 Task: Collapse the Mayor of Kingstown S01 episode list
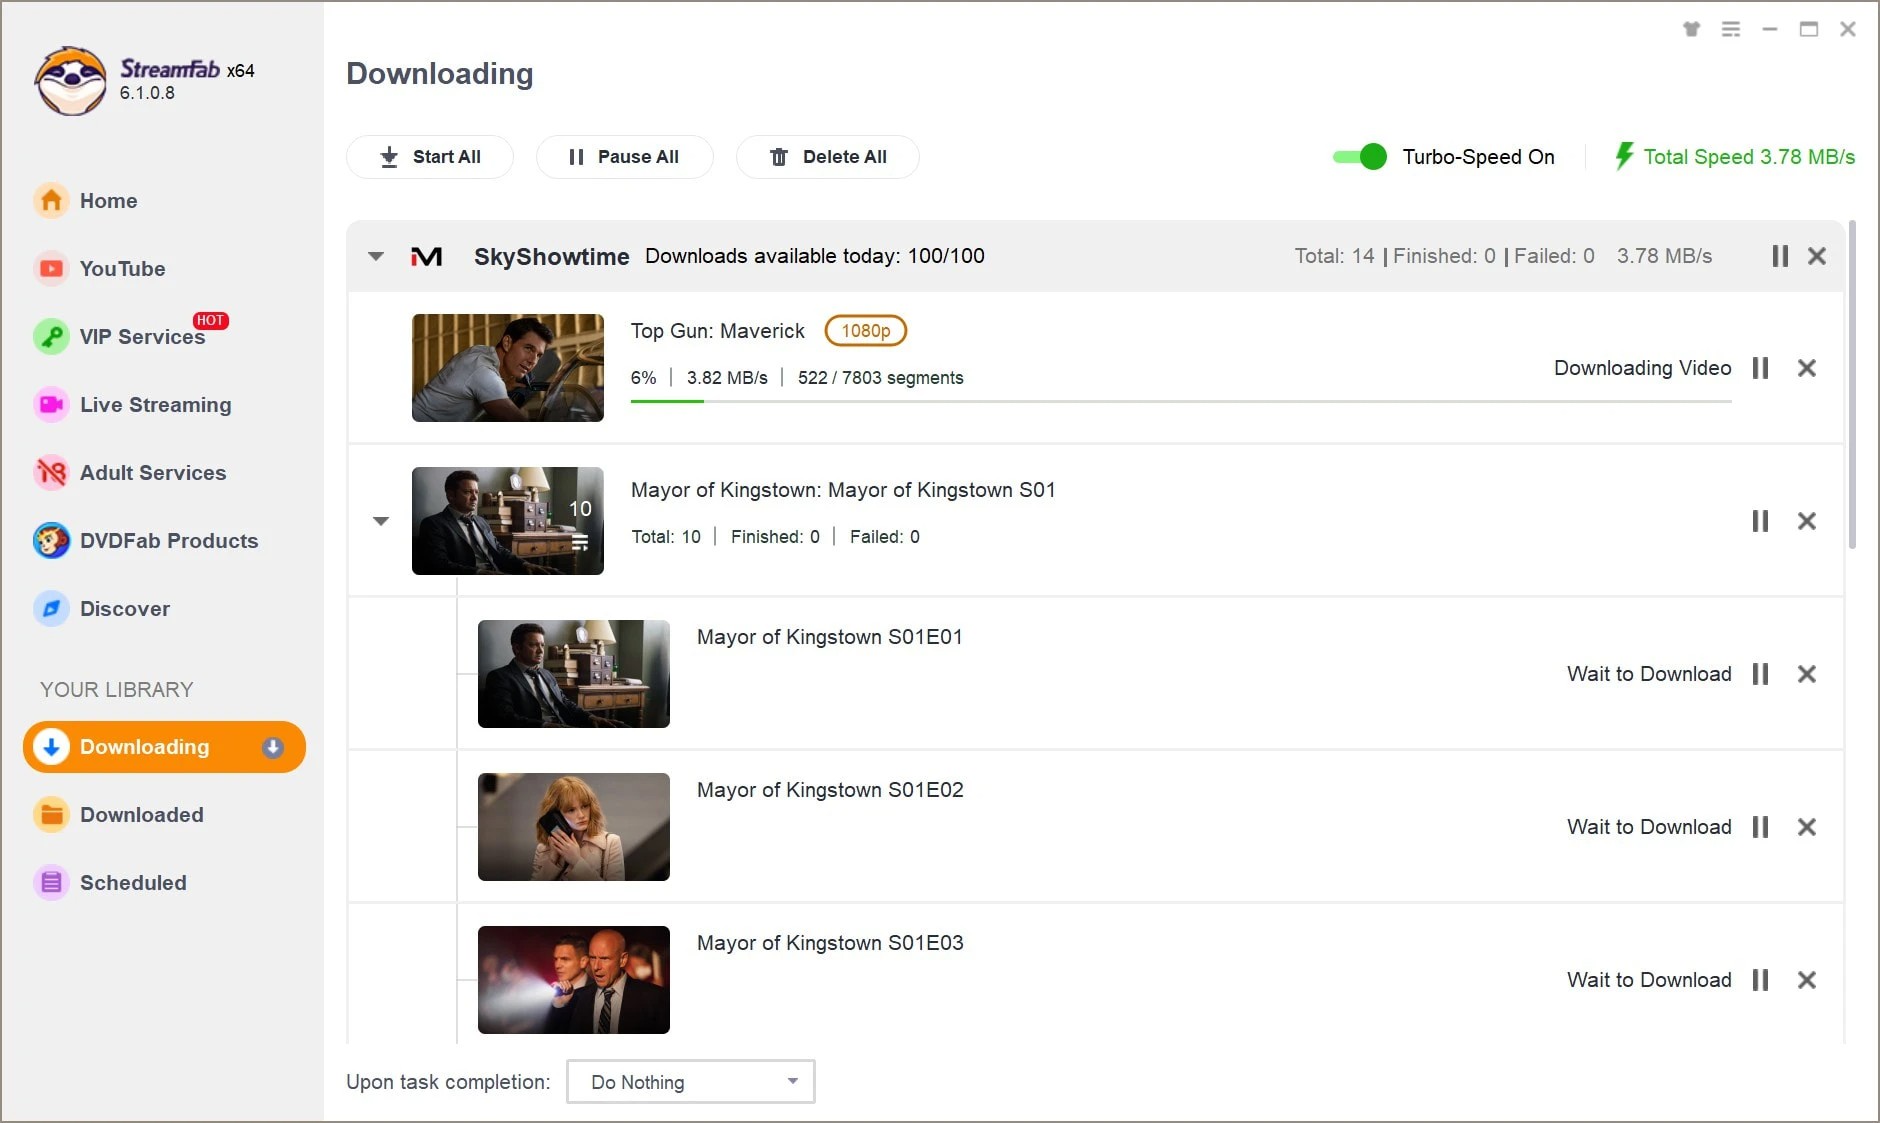(380, 521)
